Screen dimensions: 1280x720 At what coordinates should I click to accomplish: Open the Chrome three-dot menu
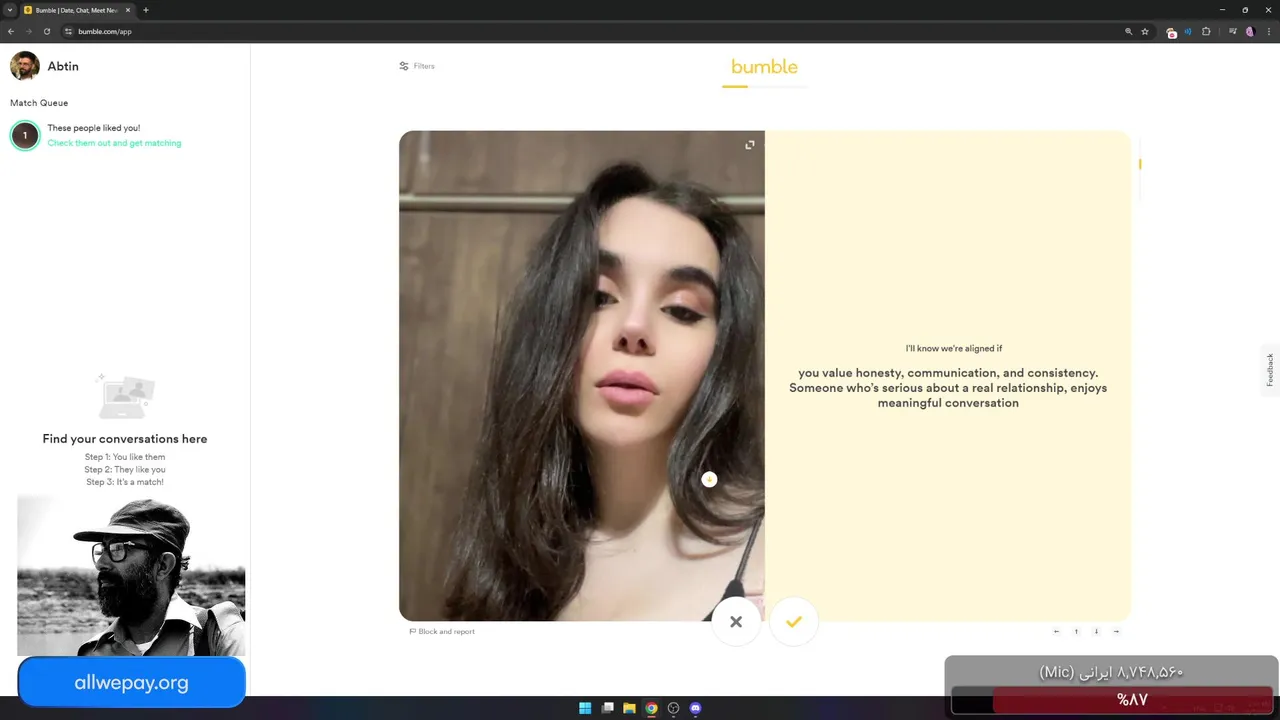click(1267, 31)
